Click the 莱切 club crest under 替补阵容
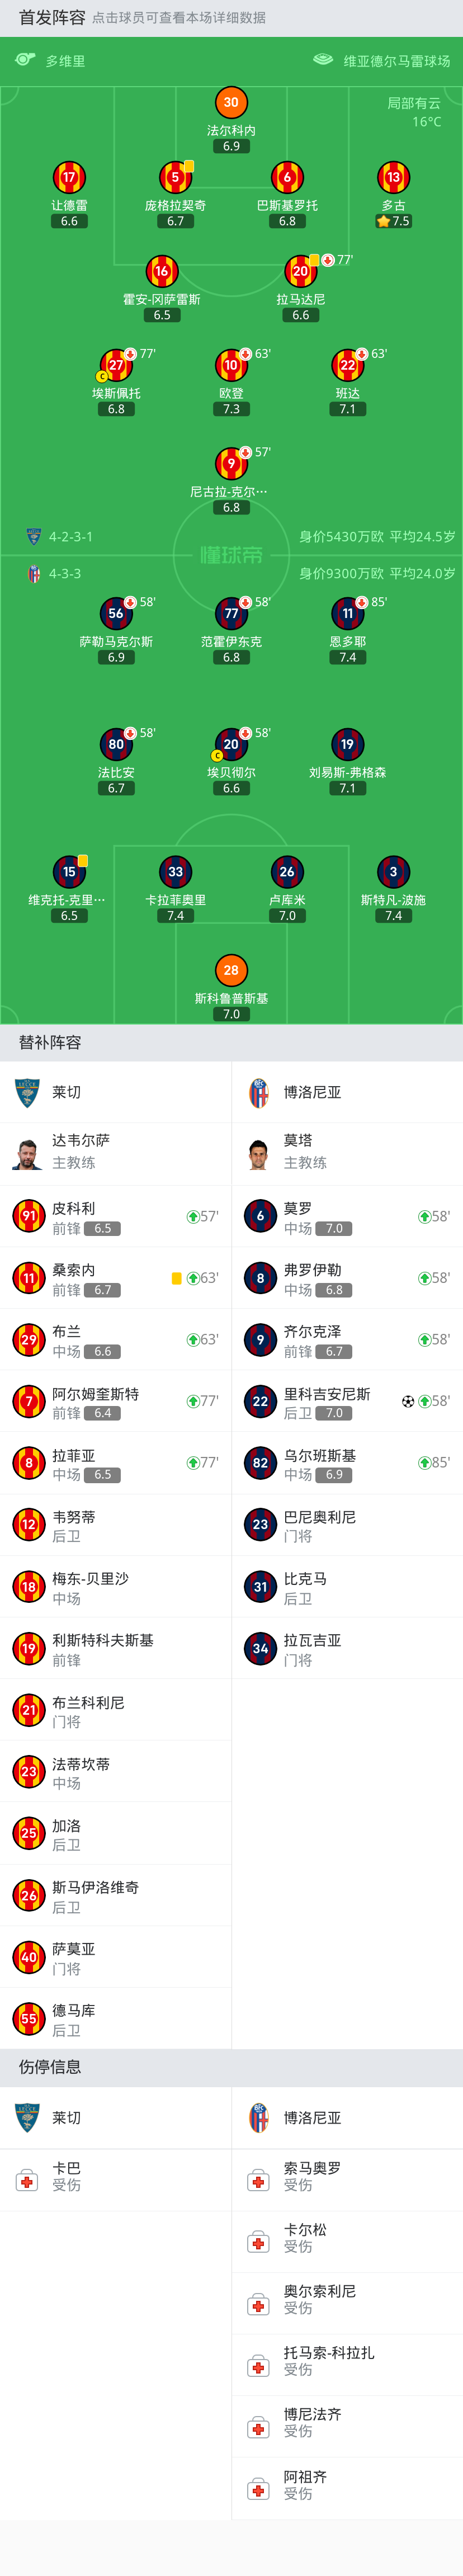 27,1092
